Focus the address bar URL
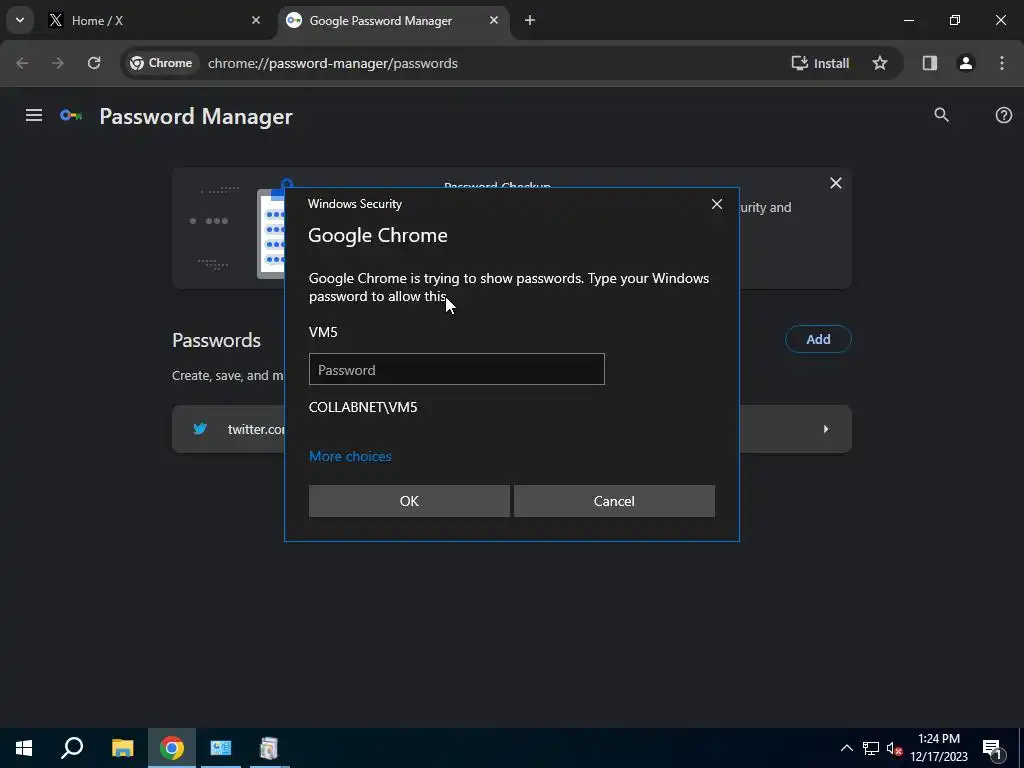The width and height of the screenshot is (1024, 768). [x=332, y=63]
